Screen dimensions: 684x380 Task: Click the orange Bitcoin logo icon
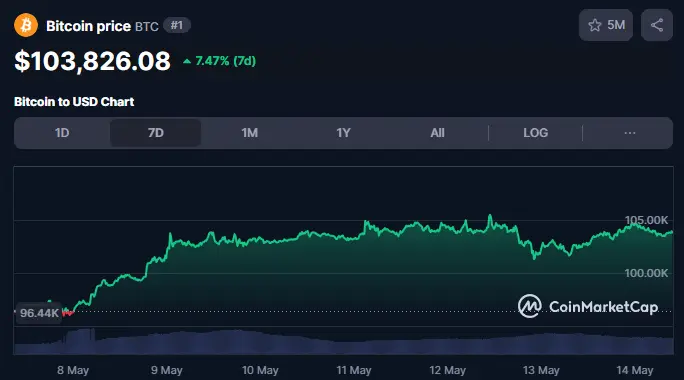click(x=26, y=25)
